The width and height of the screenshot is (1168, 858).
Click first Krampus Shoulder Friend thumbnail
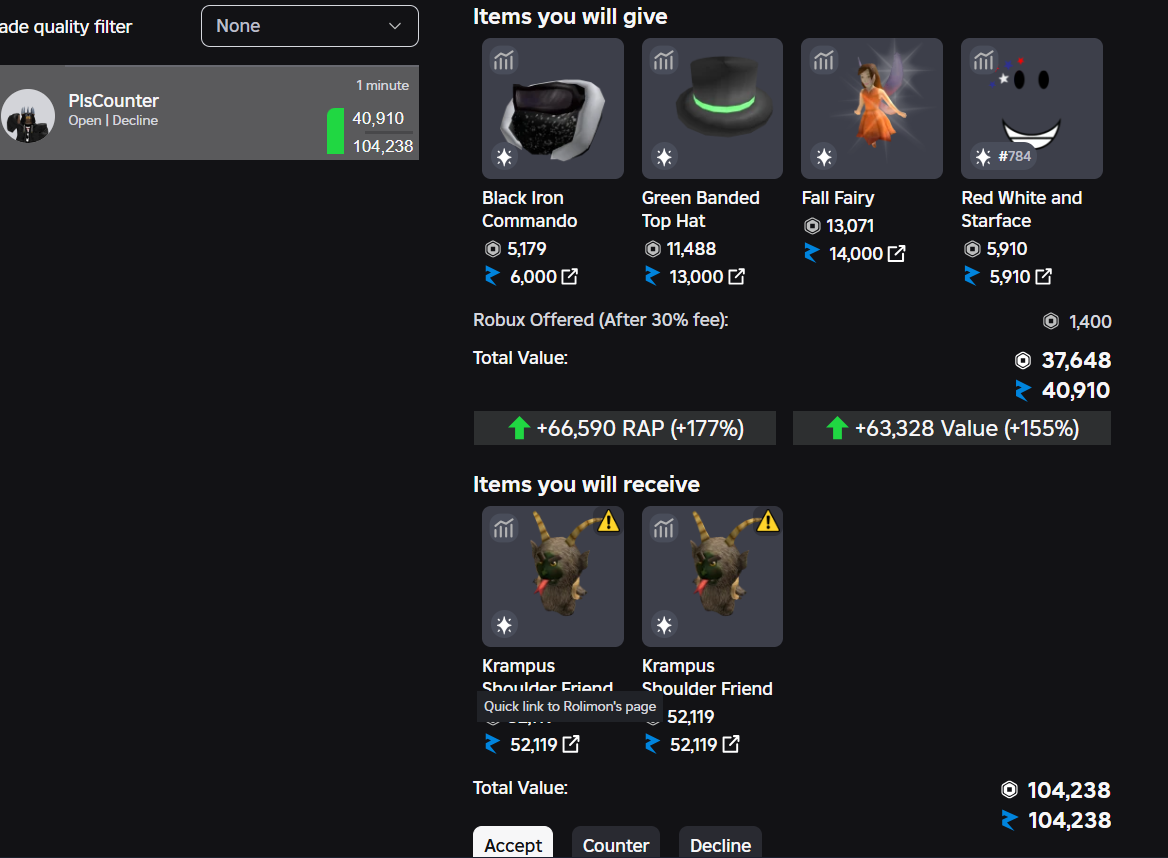click(x=553, y=576)
